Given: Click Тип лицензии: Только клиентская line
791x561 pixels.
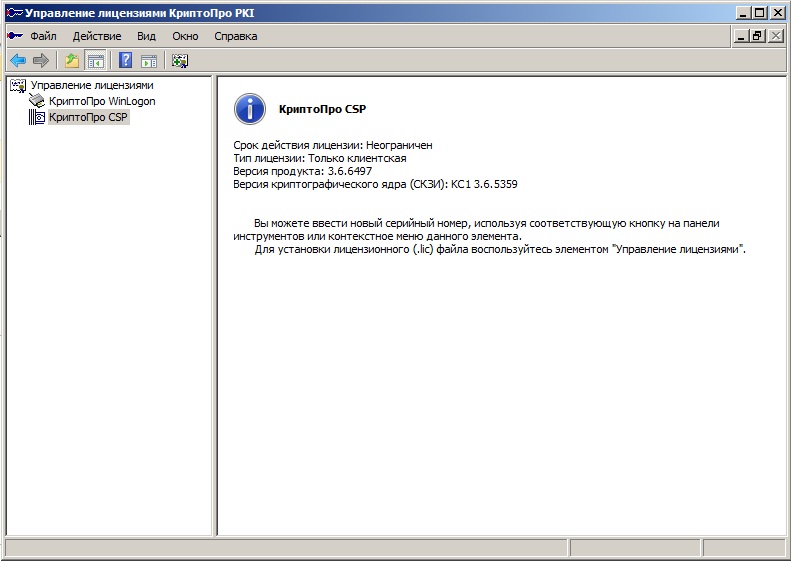Looking at the screenshot, I should pyautogui.click(x=320, y=158).
